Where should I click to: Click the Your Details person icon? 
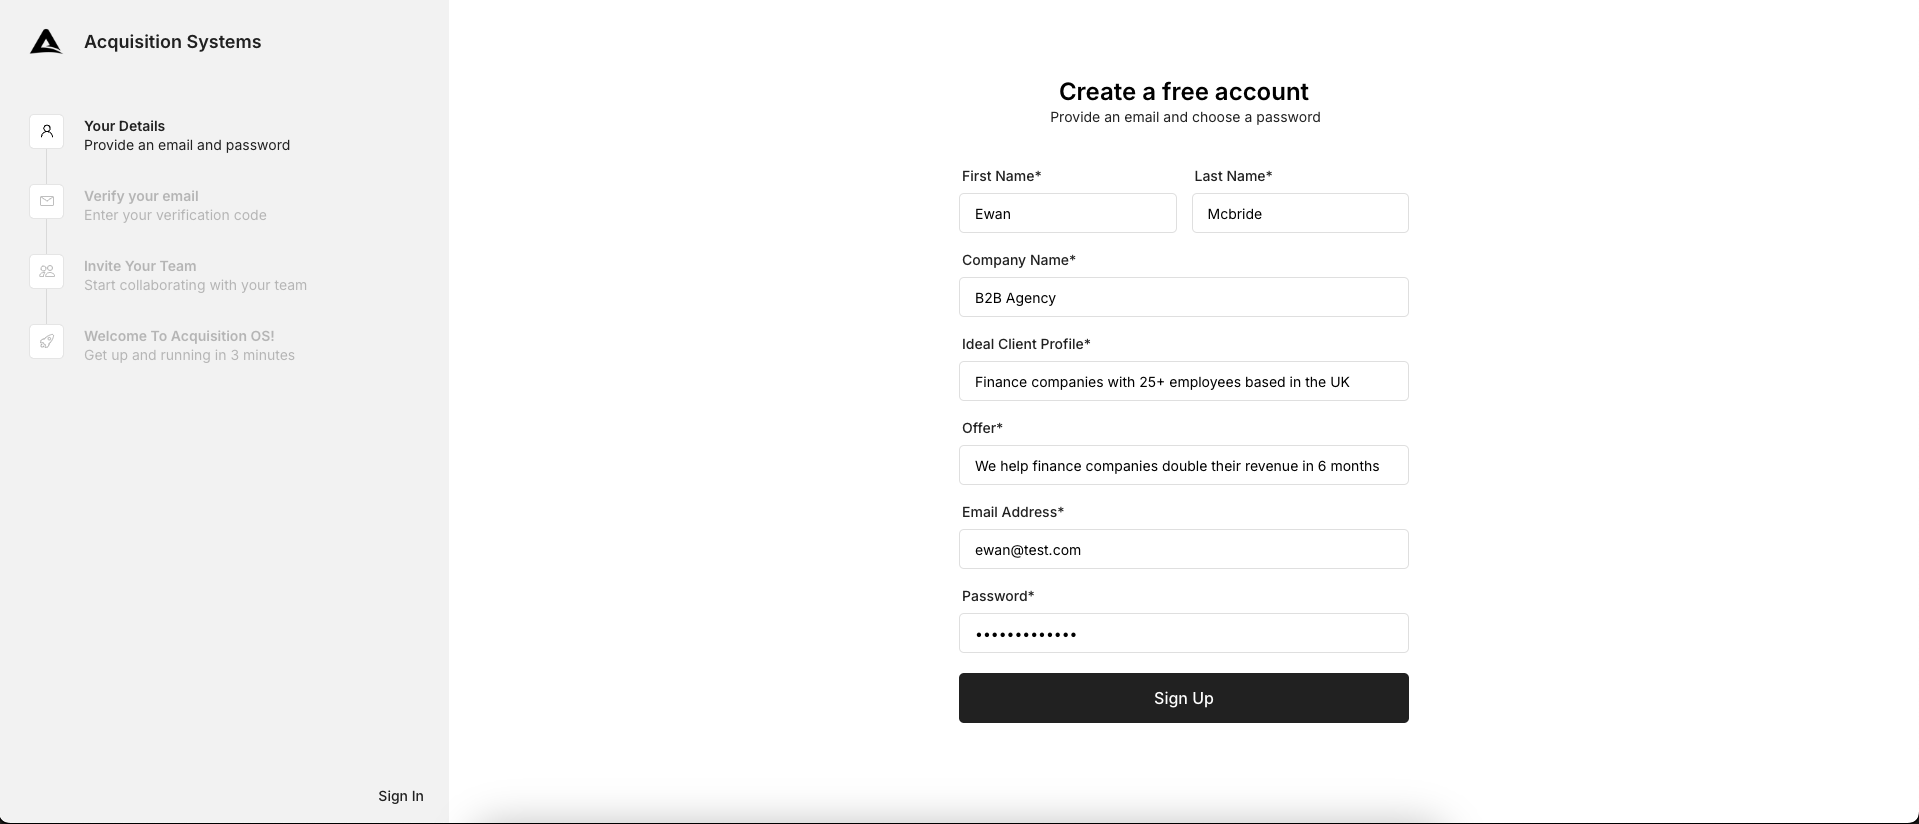coord(47,132)
